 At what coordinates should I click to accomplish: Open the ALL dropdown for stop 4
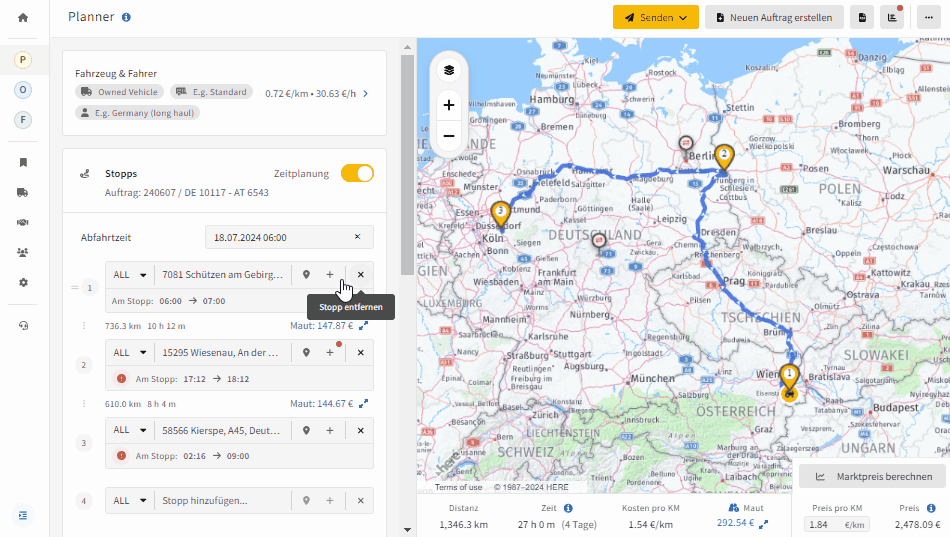click(130, 501)
